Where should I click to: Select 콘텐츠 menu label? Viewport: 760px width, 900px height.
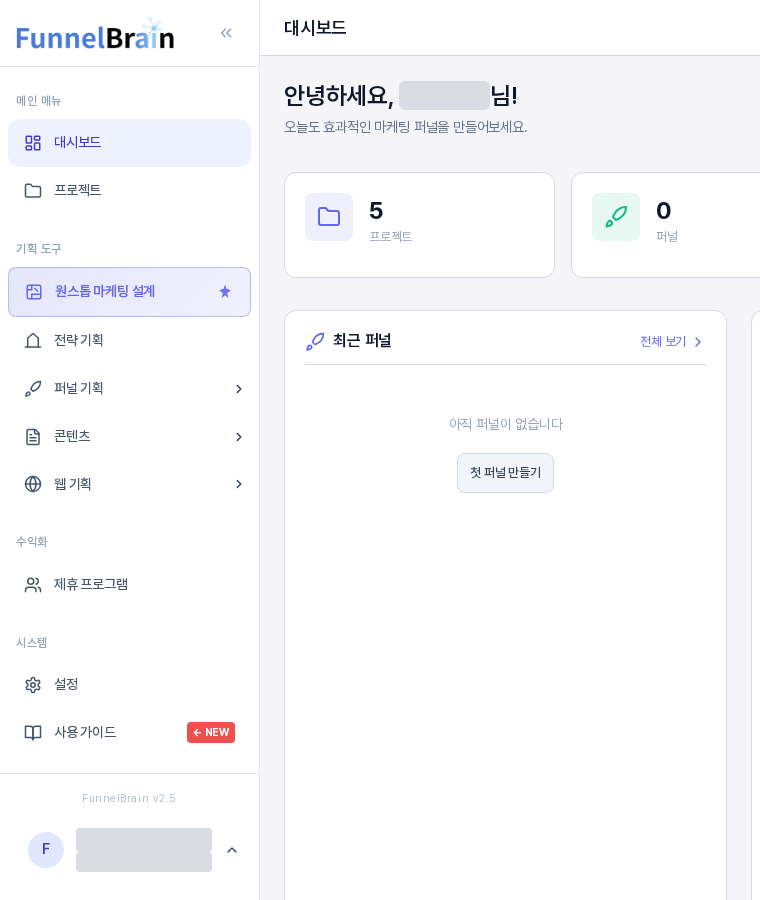(72, 437)
